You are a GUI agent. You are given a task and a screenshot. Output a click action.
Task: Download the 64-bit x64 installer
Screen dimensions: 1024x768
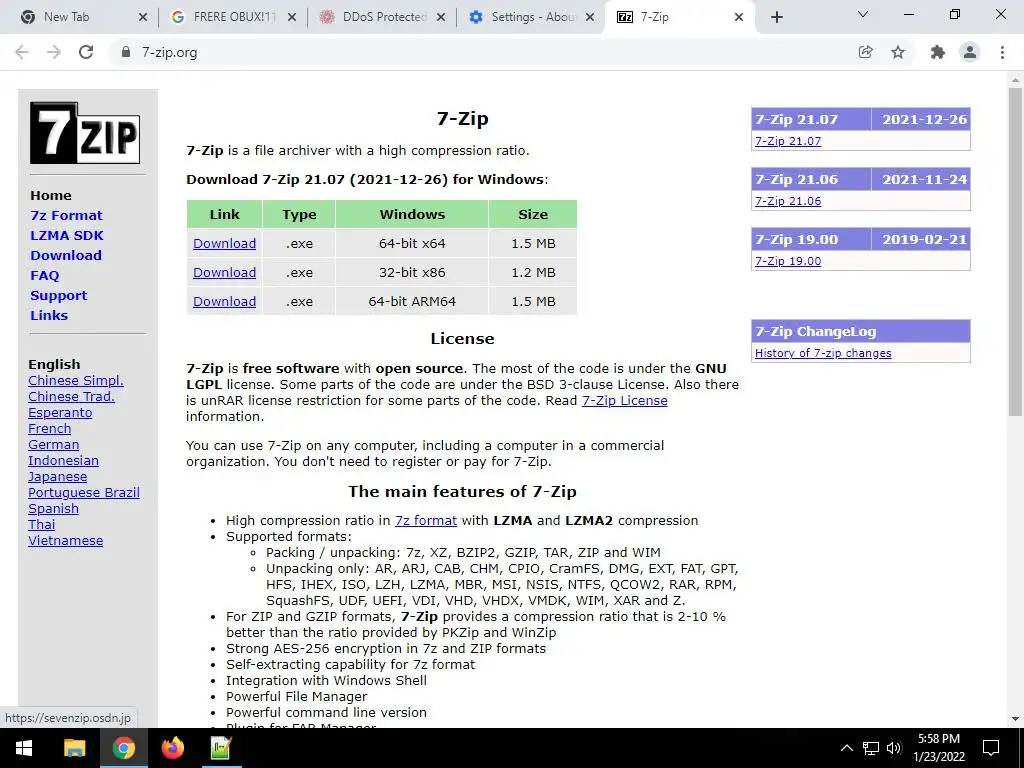[225, 244]
